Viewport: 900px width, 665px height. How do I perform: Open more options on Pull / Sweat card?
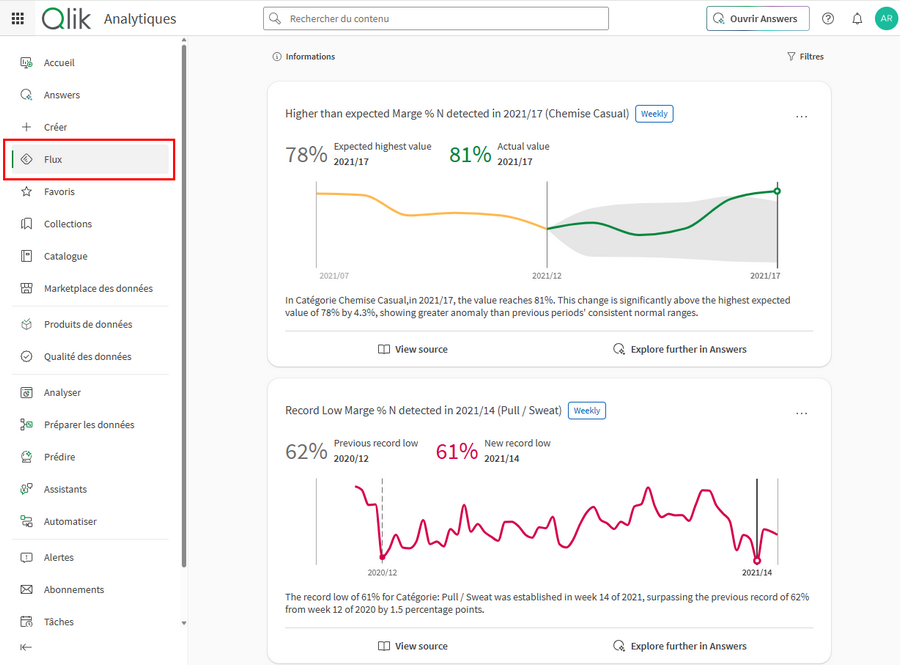801,413
